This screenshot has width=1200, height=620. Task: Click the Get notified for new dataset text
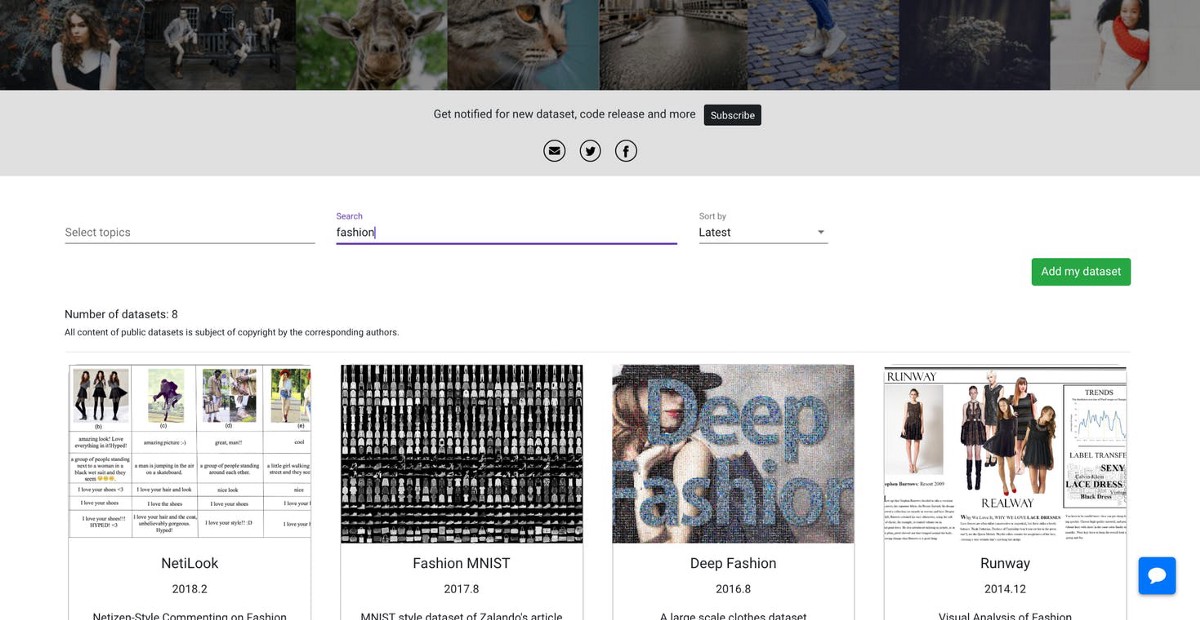pos(564,114)
